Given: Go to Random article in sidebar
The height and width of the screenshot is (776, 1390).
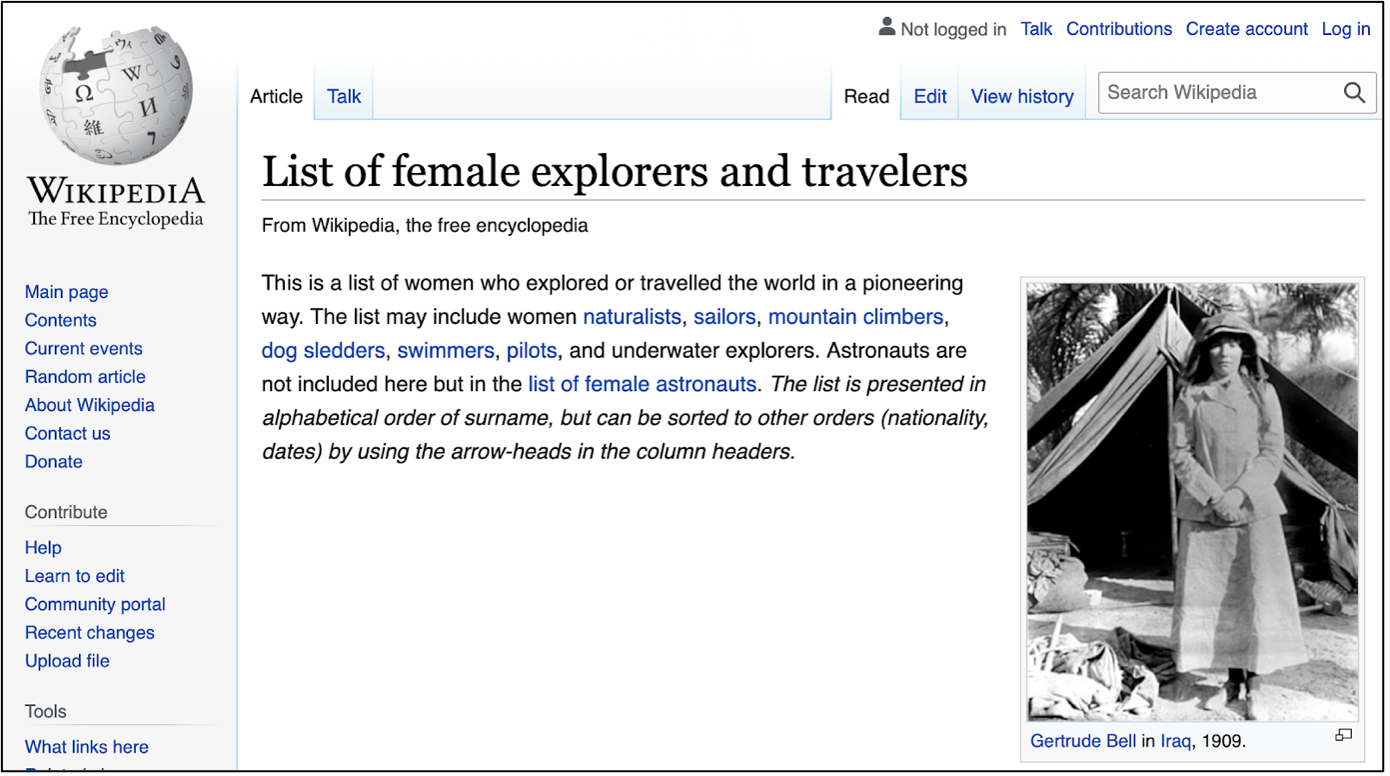Looking at the screenshot, I should pos(85,377).
